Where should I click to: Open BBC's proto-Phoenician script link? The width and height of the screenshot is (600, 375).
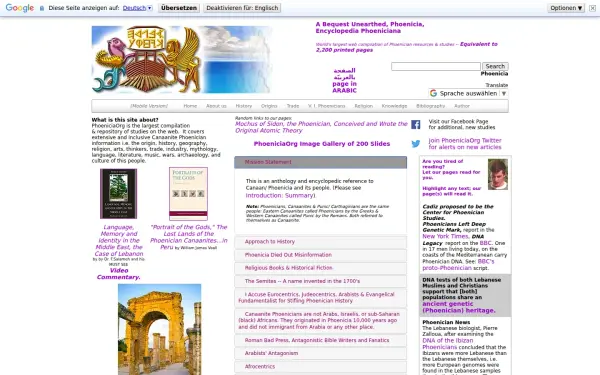tap(458, 265)
